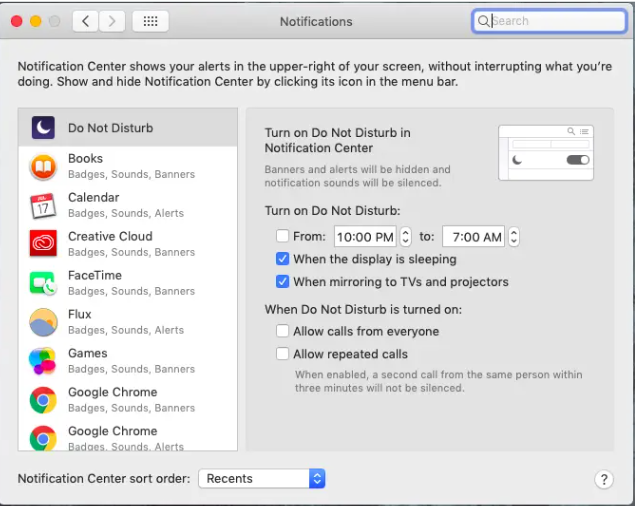Click the 7:00 AM end time field
The image size is (635, 506).
point(473,236)
